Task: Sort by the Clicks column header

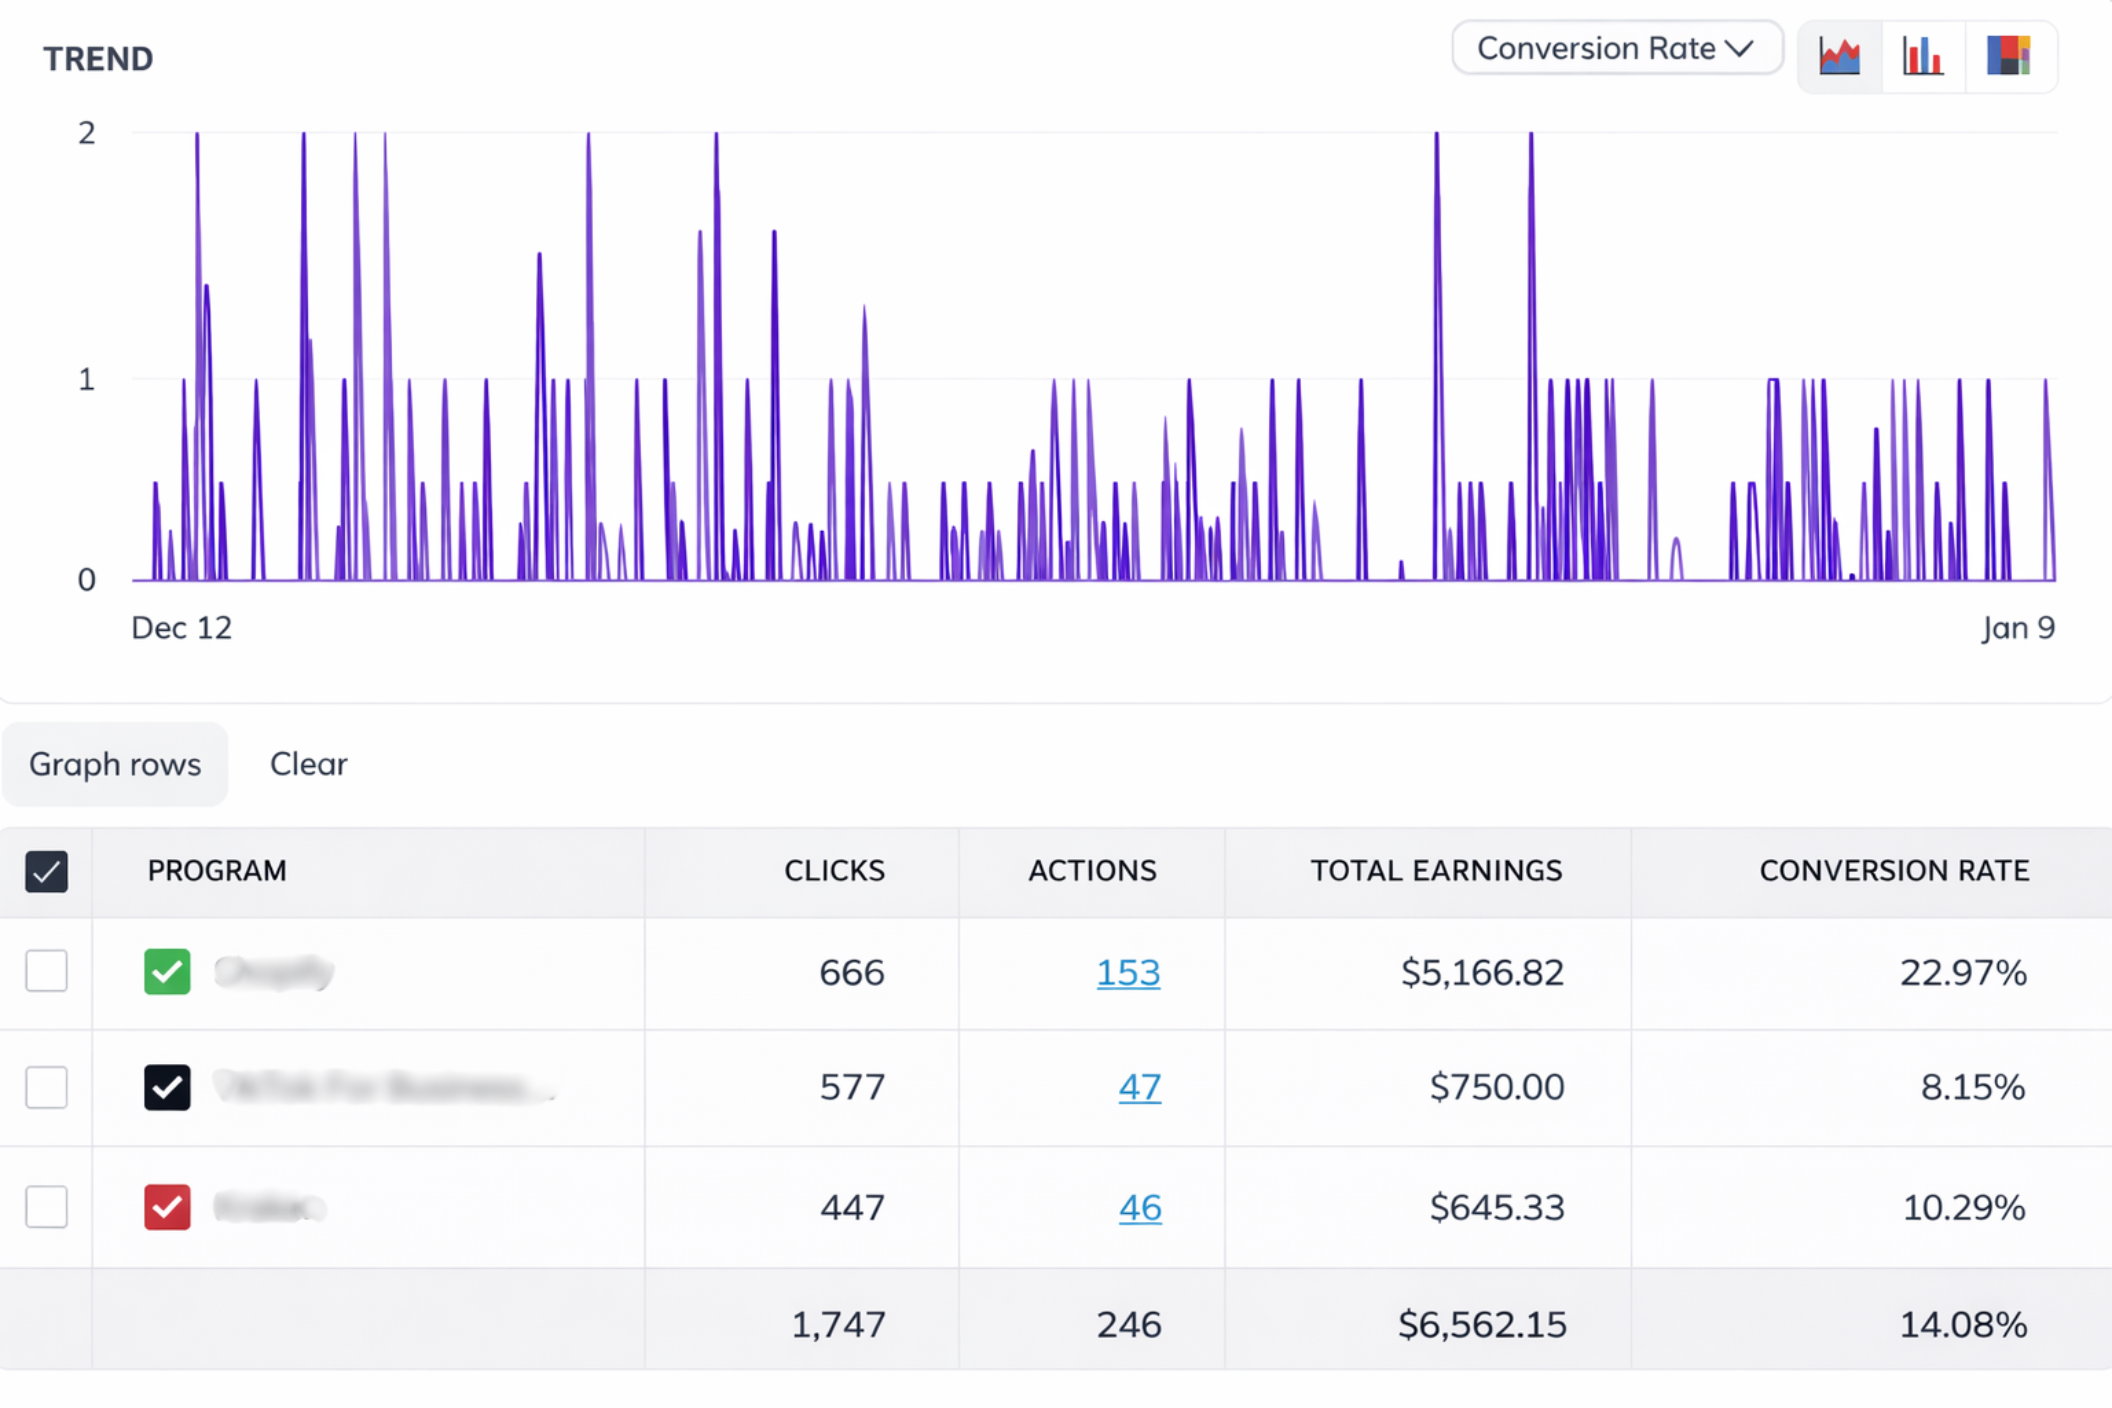Action: [x=834, y=871]
